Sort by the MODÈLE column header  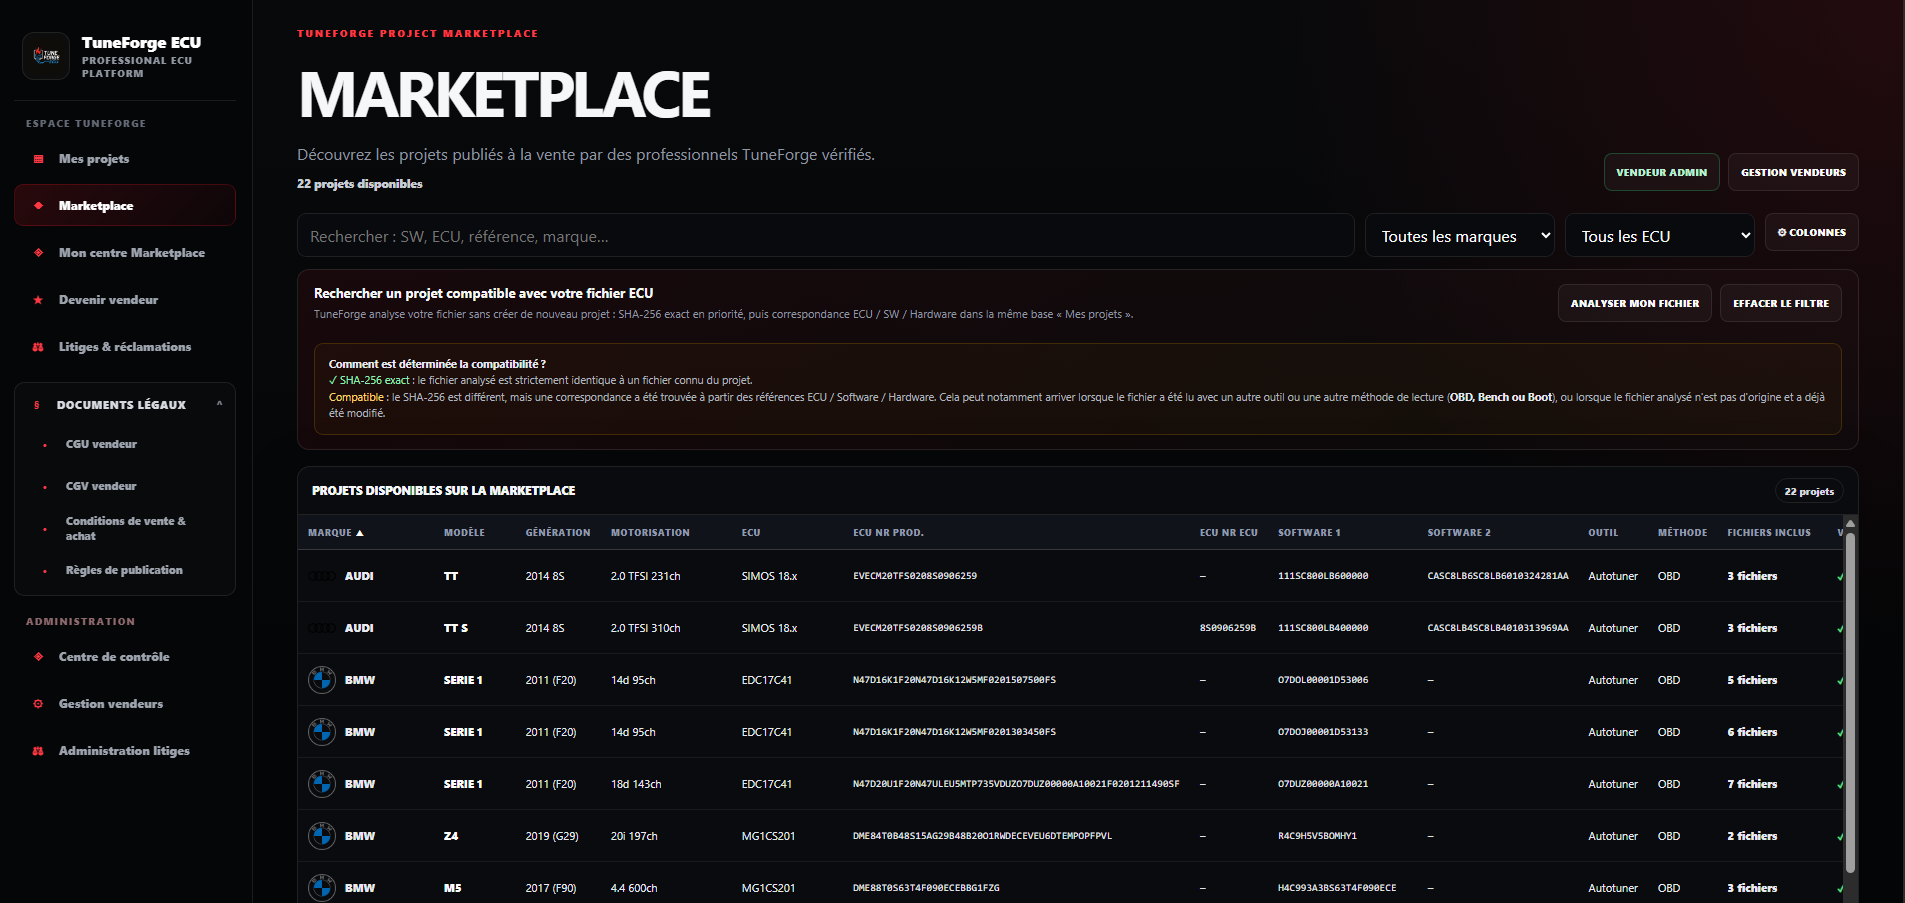pyautogui.click(x=464, y=533)
